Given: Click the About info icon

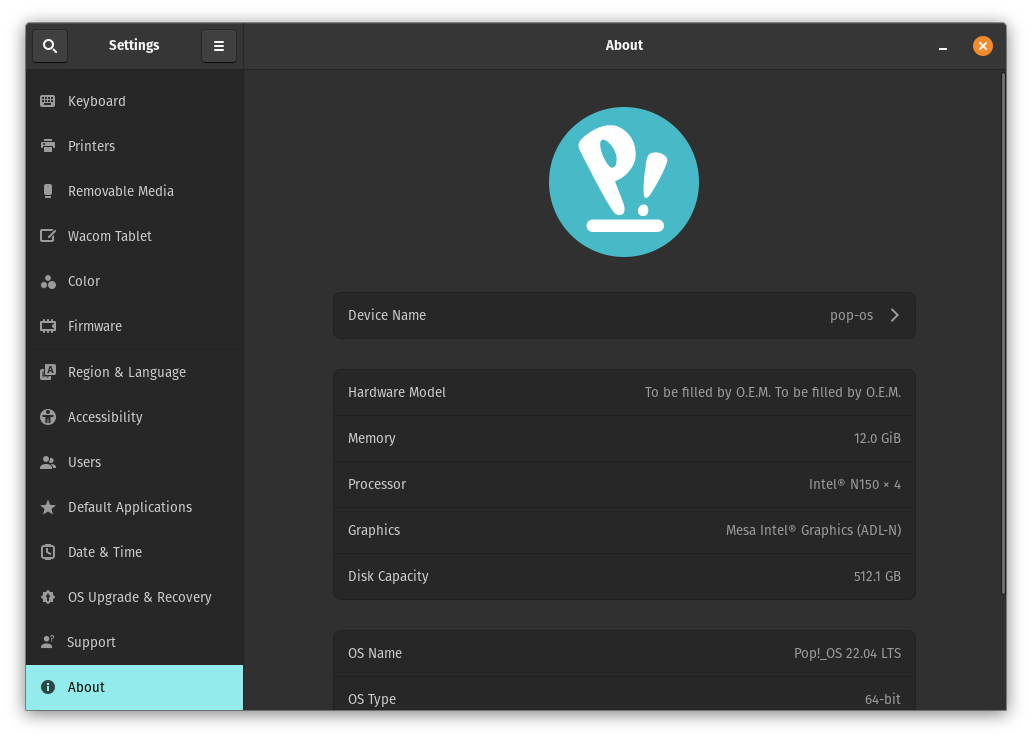Looking at the screenshot, I should pyautogui.click(x=47, y=687).
